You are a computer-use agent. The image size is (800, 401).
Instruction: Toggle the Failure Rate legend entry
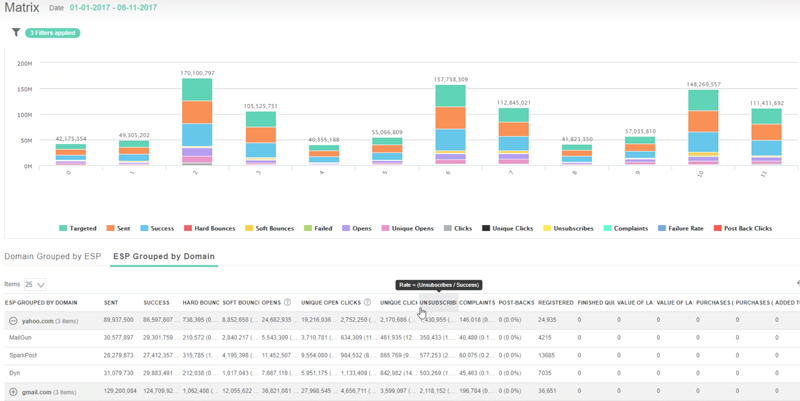[x=681, y=229]
